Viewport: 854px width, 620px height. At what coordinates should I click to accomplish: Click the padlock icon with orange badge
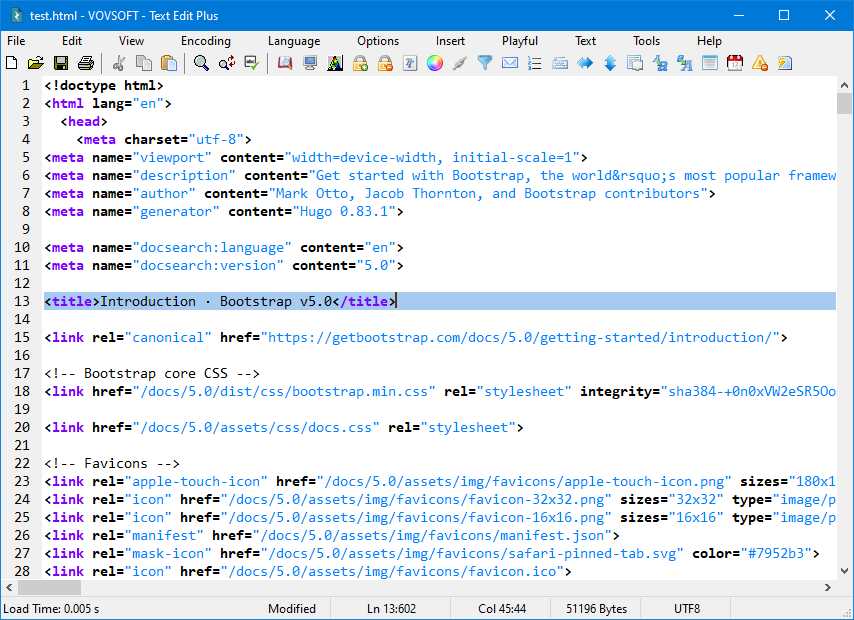(385, 63)
